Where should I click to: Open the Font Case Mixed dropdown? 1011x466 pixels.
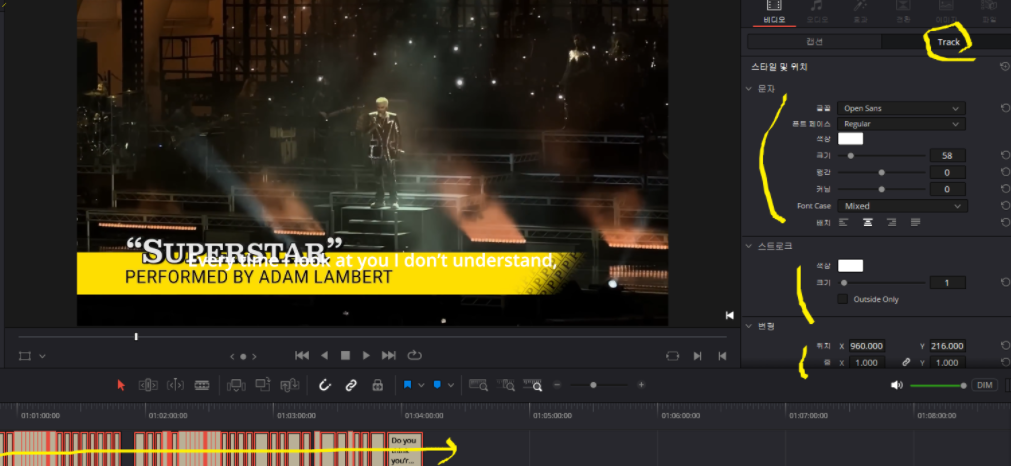coord(902,206)
